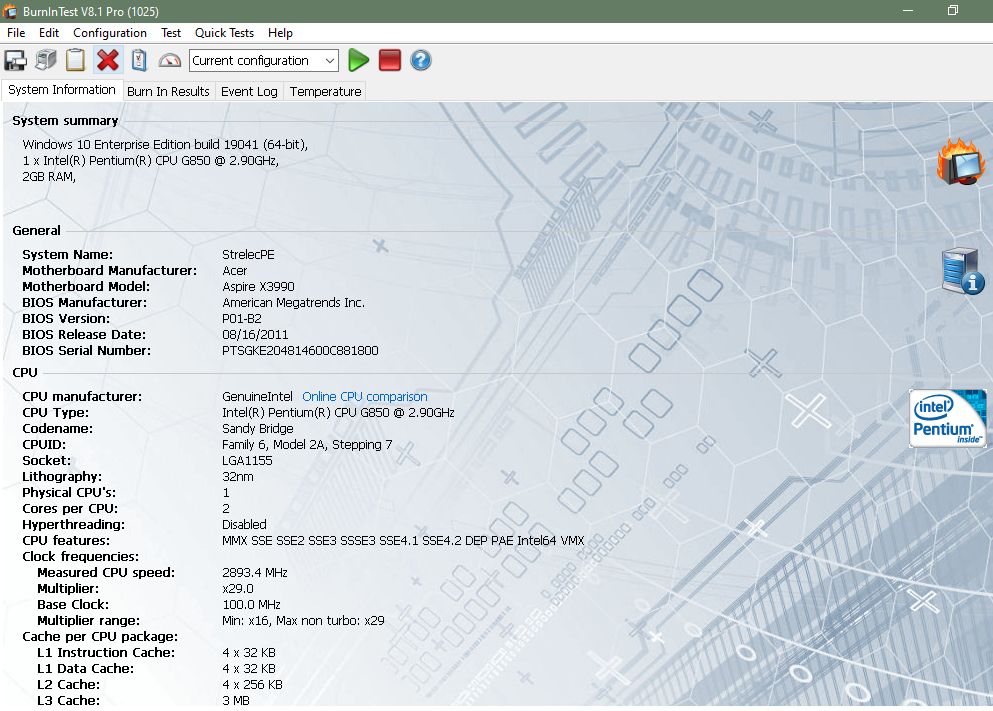Click the server info icon on the right
The image size is (993, 711).
pos(963,270)
